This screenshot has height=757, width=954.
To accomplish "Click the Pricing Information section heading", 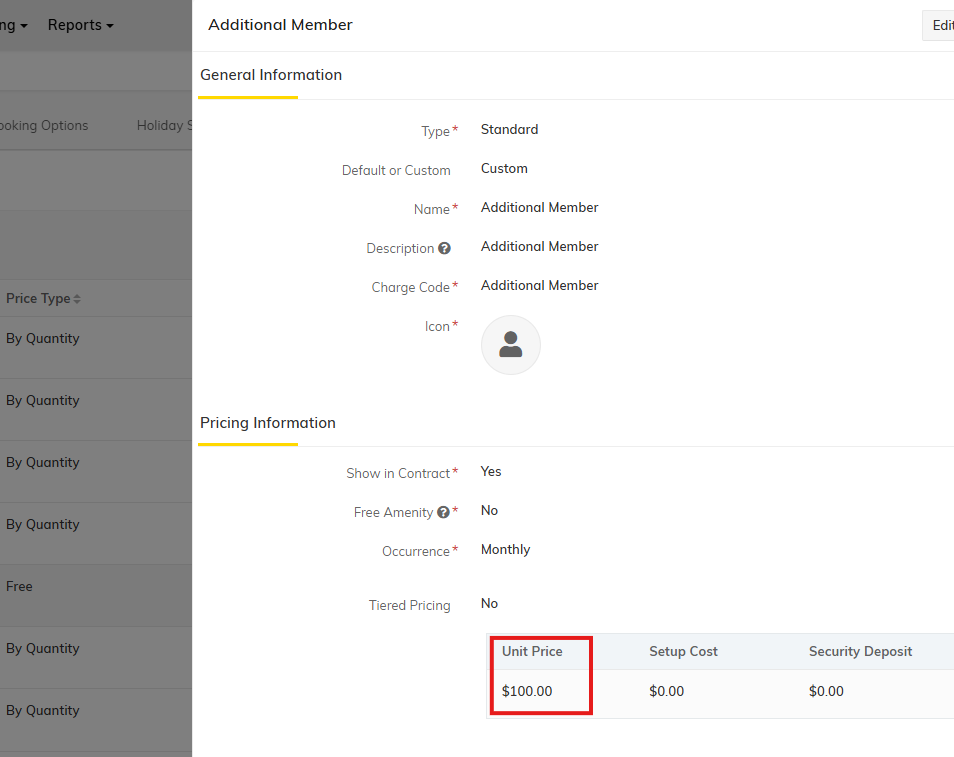I will click(x=268, y=423).
